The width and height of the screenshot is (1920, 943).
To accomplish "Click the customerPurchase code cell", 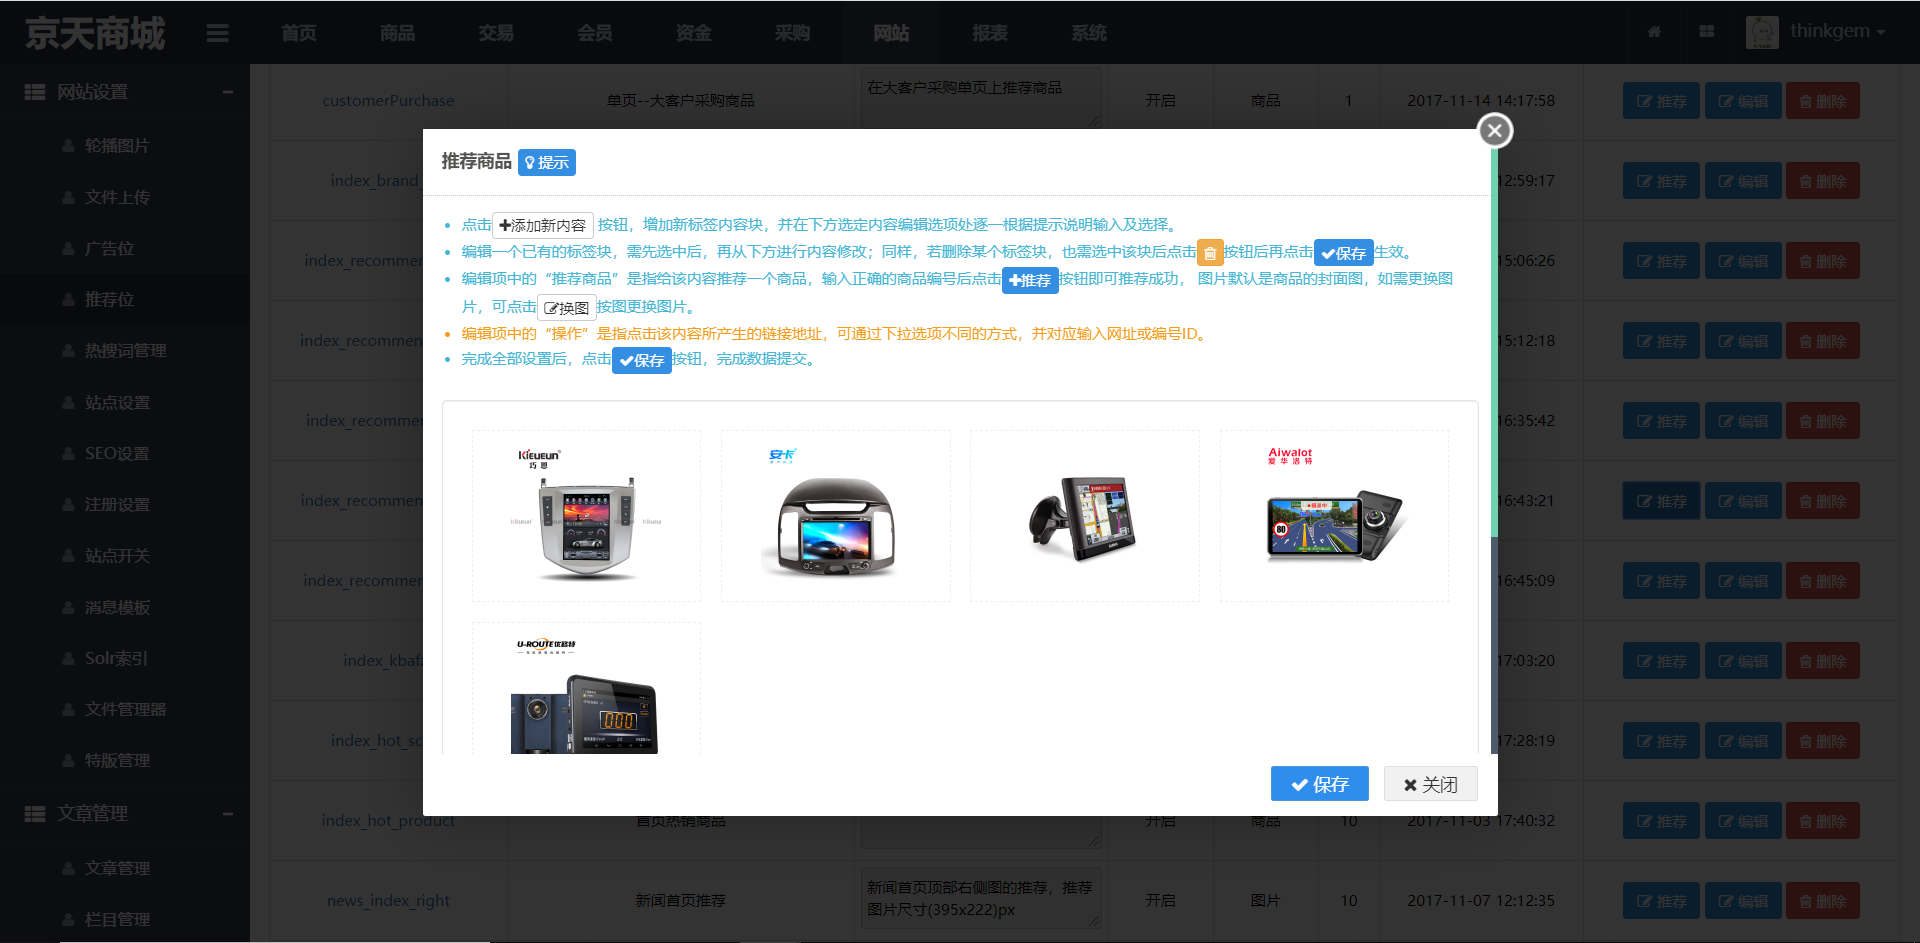I will pyautogui.click(x=388, y=101).
